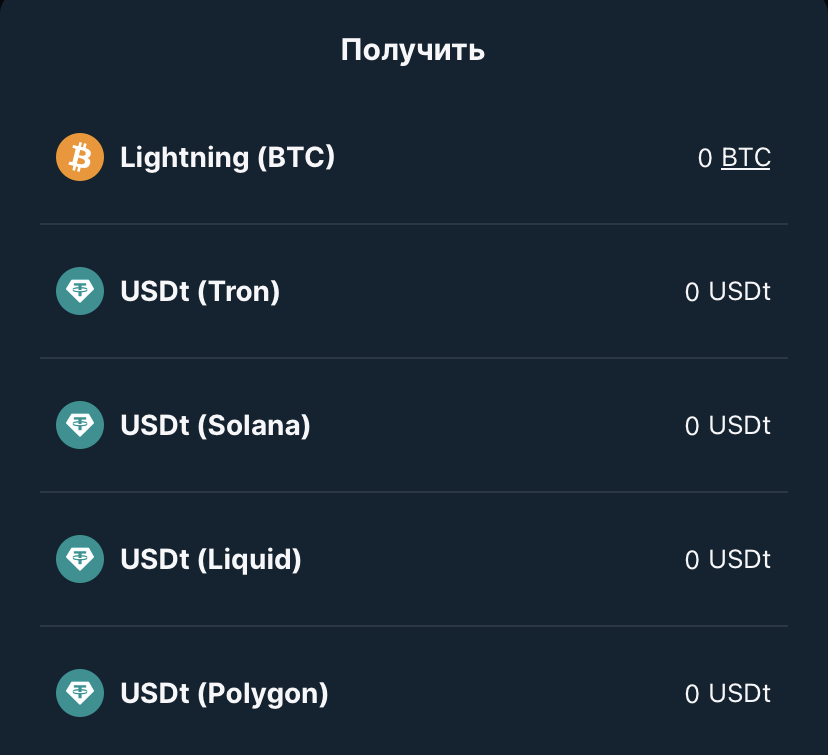Choose USDt (Solana) network option
828x755 pixels.
point(414,426)
